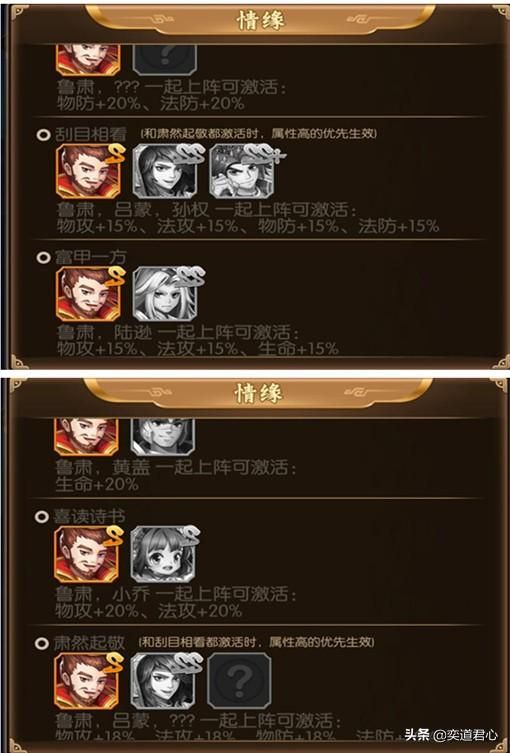The image size is (510, 753).
Task: Click the 情缘 title in the top panel
Action: tap(261, 20)
